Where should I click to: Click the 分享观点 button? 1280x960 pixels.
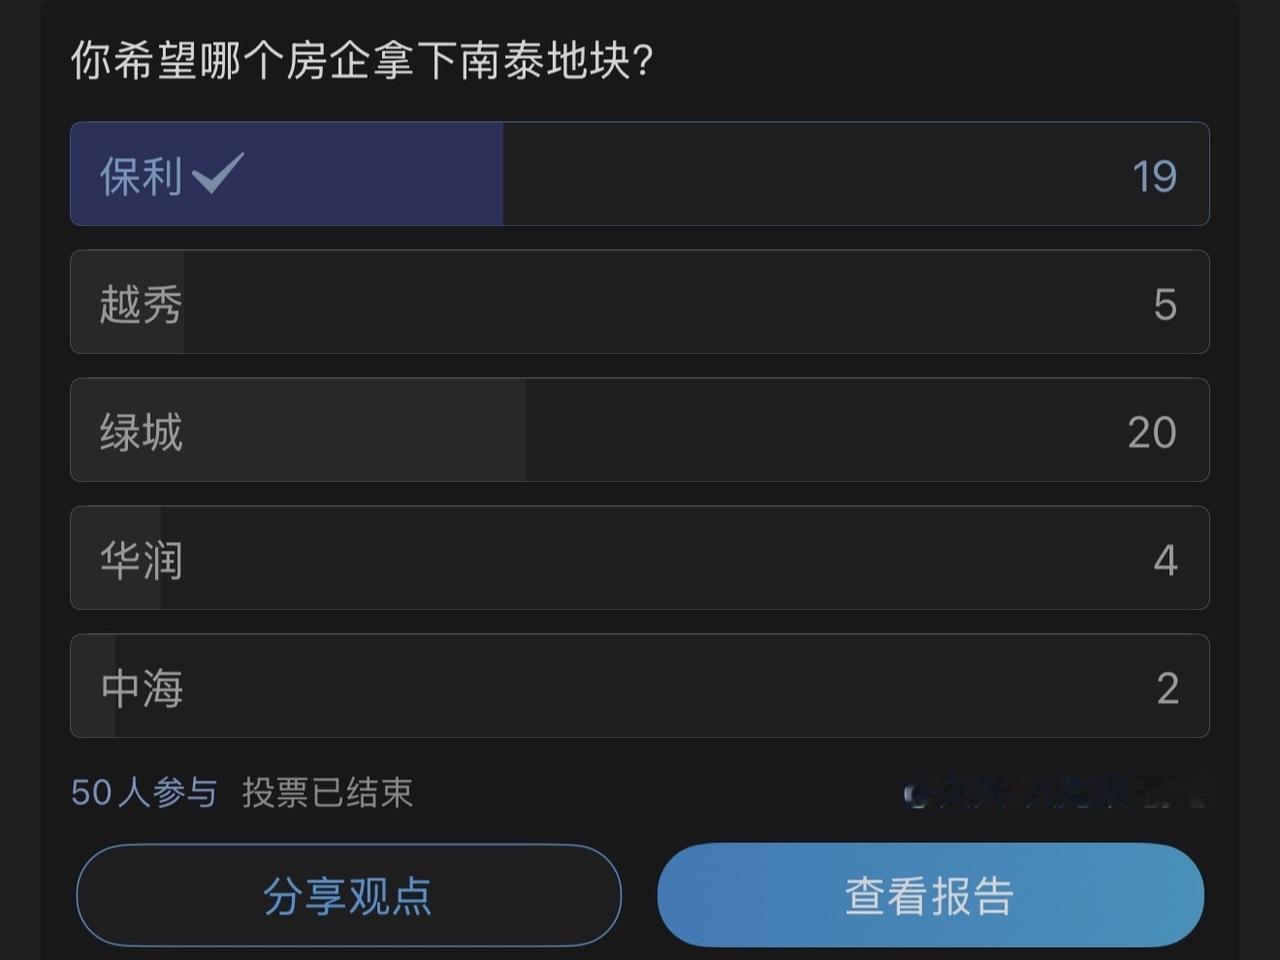tap(348, 896)
